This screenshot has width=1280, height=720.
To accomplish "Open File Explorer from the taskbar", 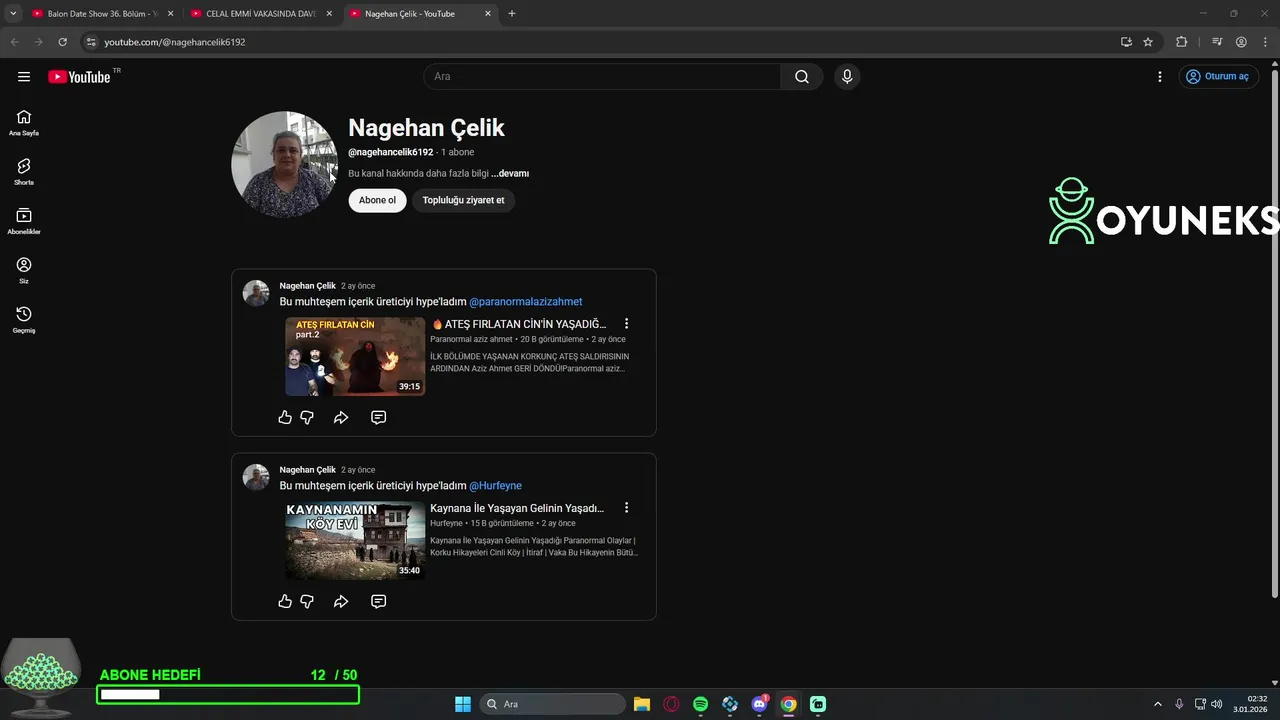I will coord(642,704).
